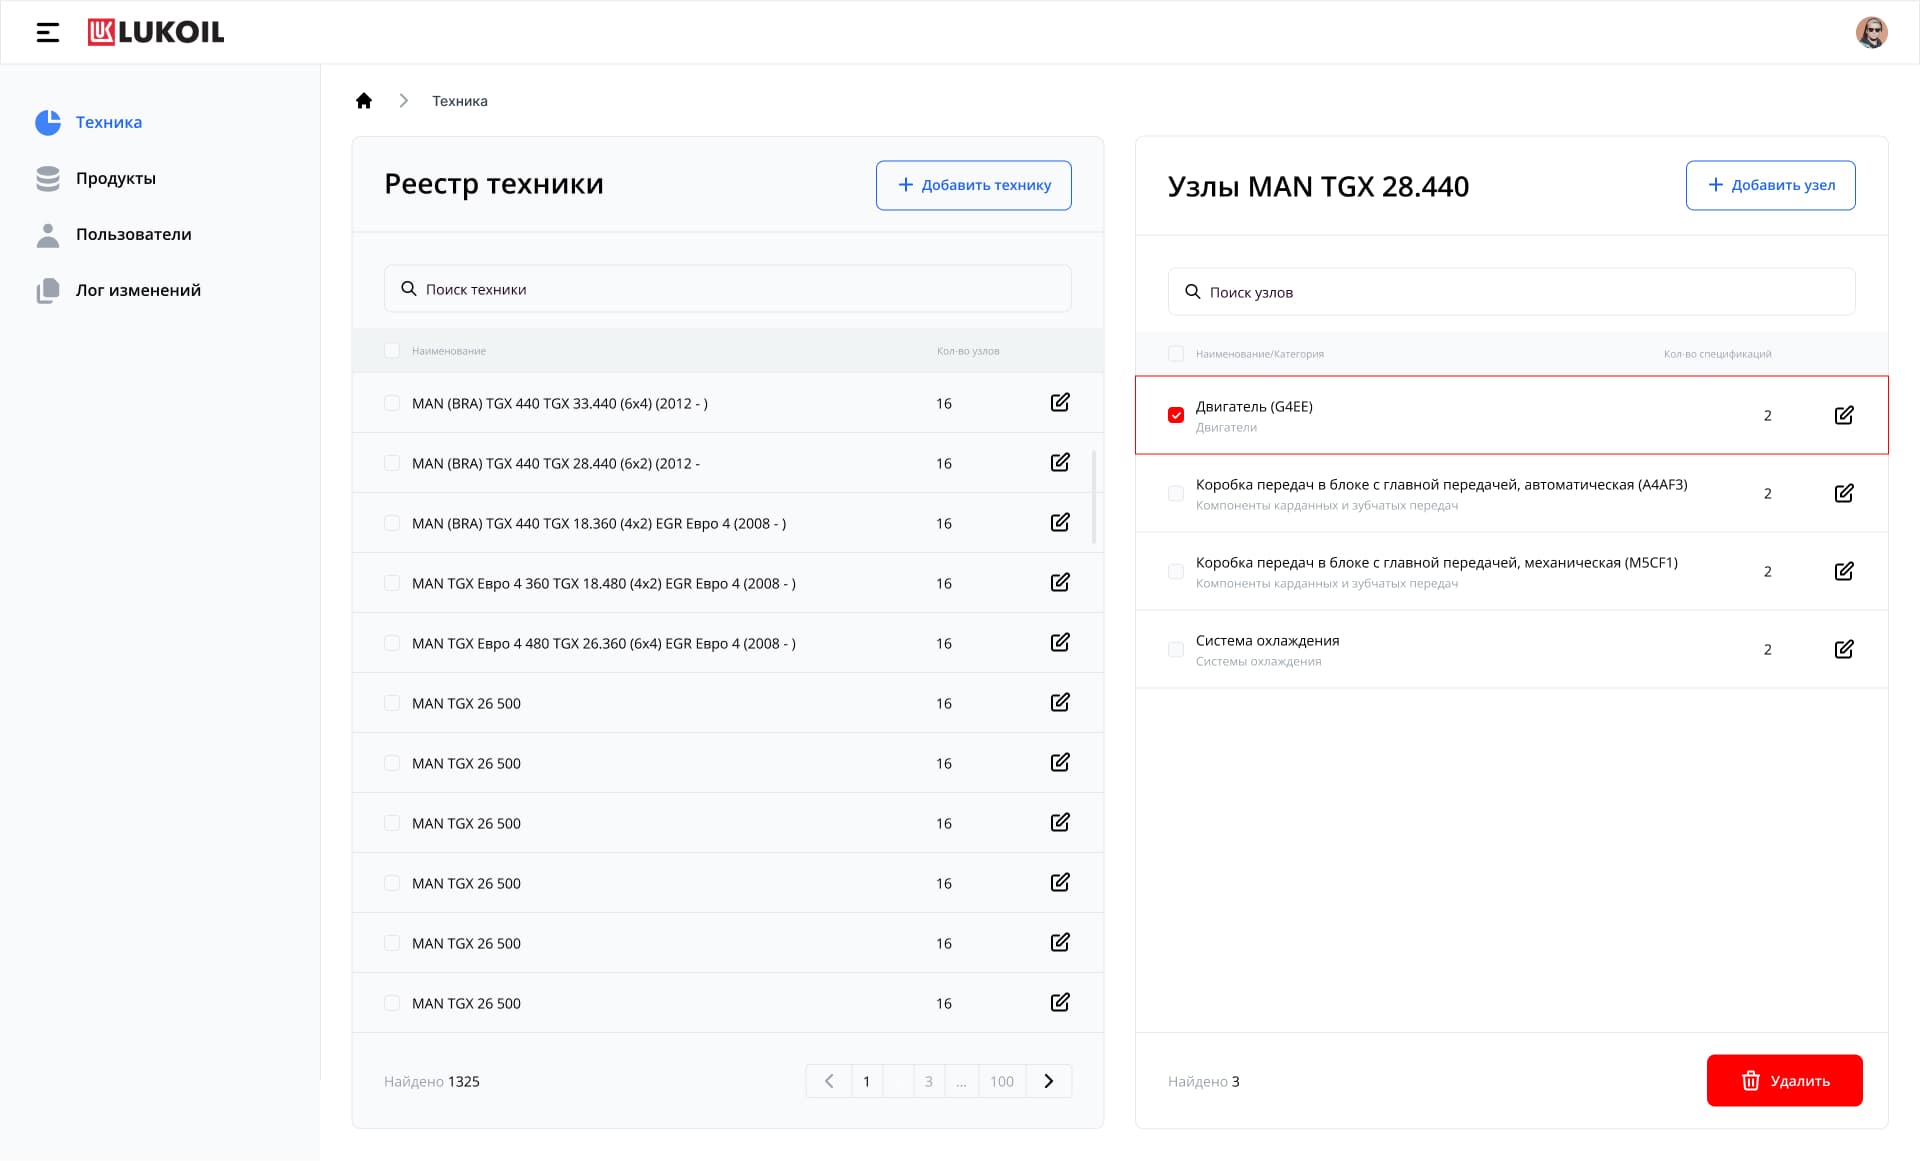Viewport: 1920px width, 1161px height.
Task: Open the Техника sidebar section
Action: (89, 122)
